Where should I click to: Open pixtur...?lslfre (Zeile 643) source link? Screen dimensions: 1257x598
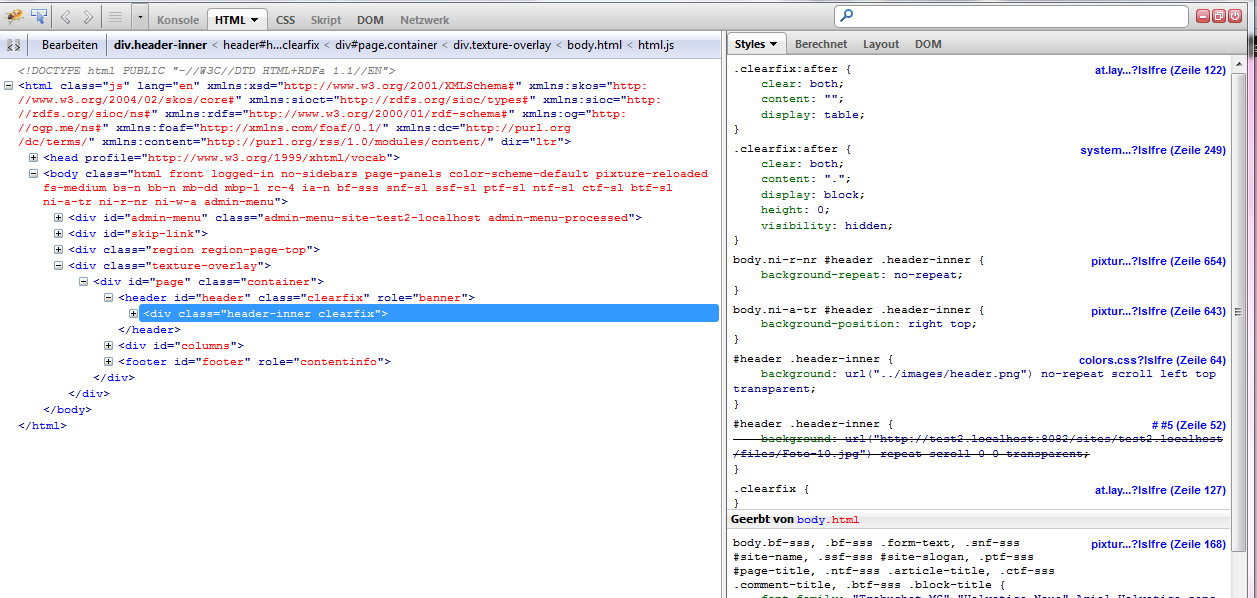tap(1158, 311)
